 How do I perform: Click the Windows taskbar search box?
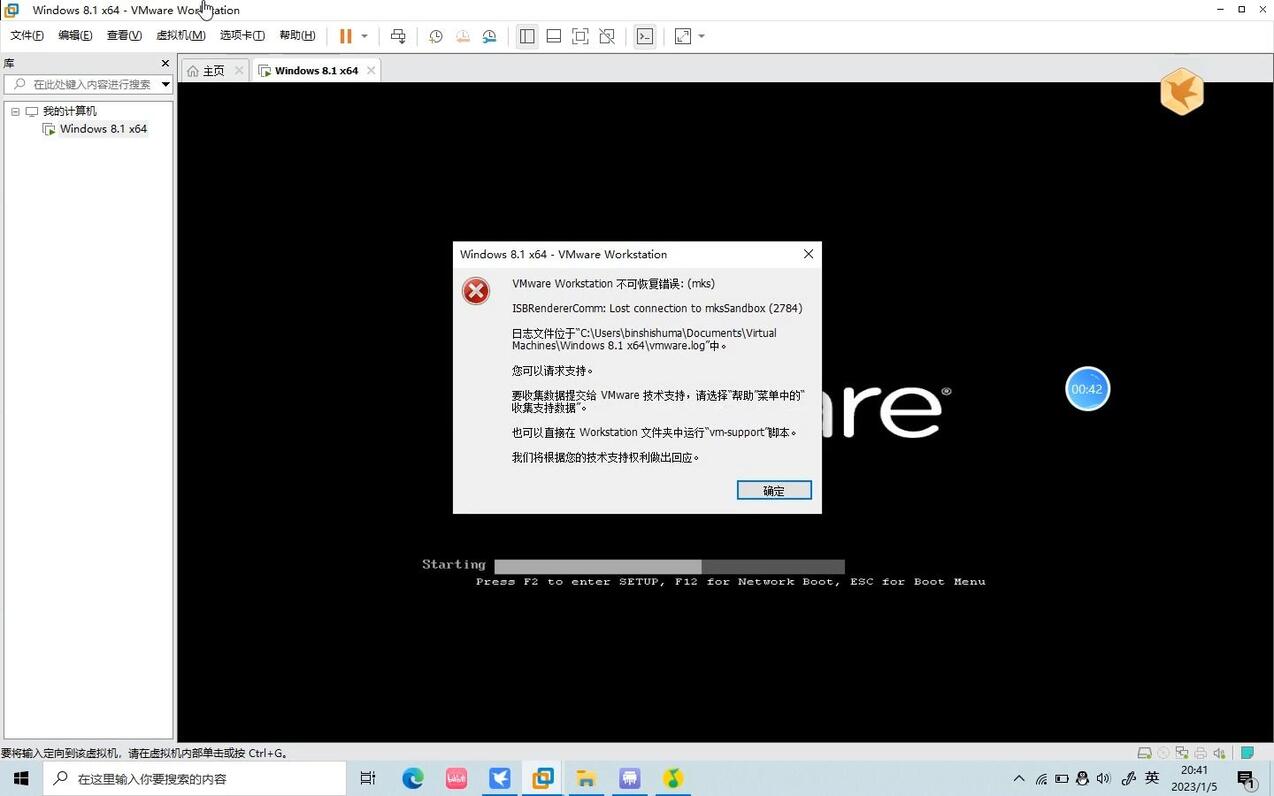click(x=194, y=778)
